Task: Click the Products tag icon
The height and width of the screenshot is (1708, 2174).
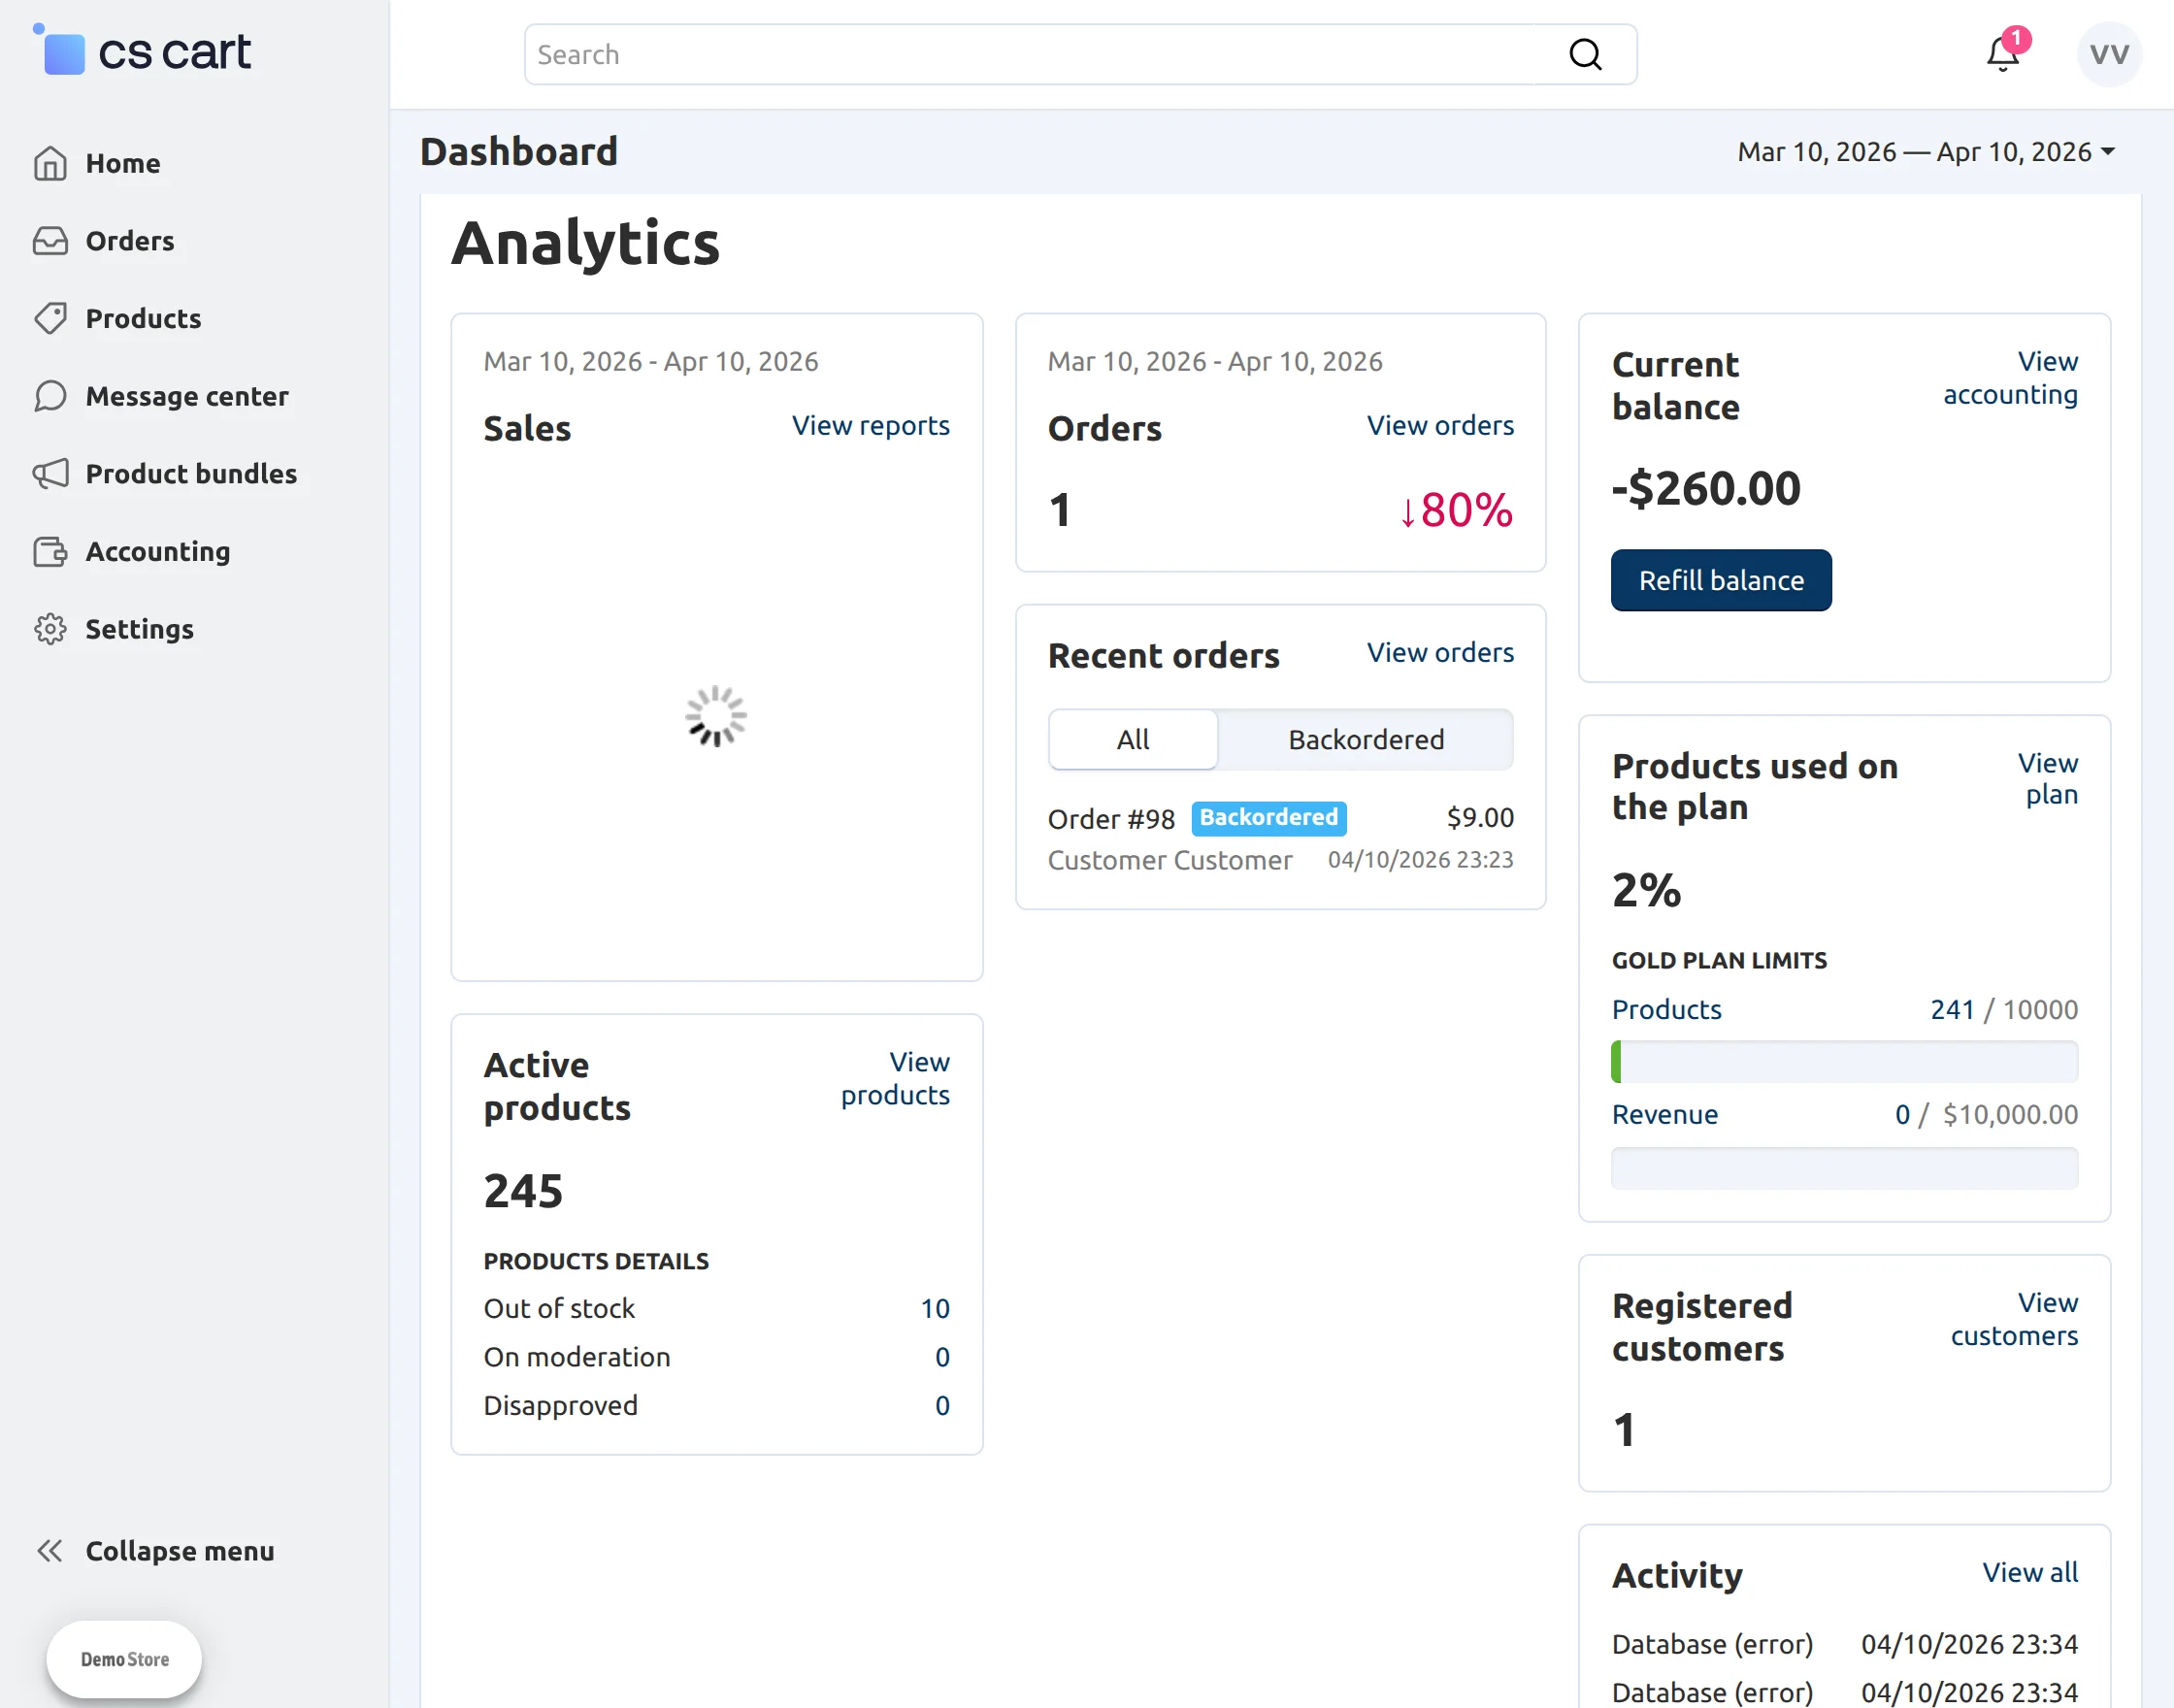Action: point(50,318)
